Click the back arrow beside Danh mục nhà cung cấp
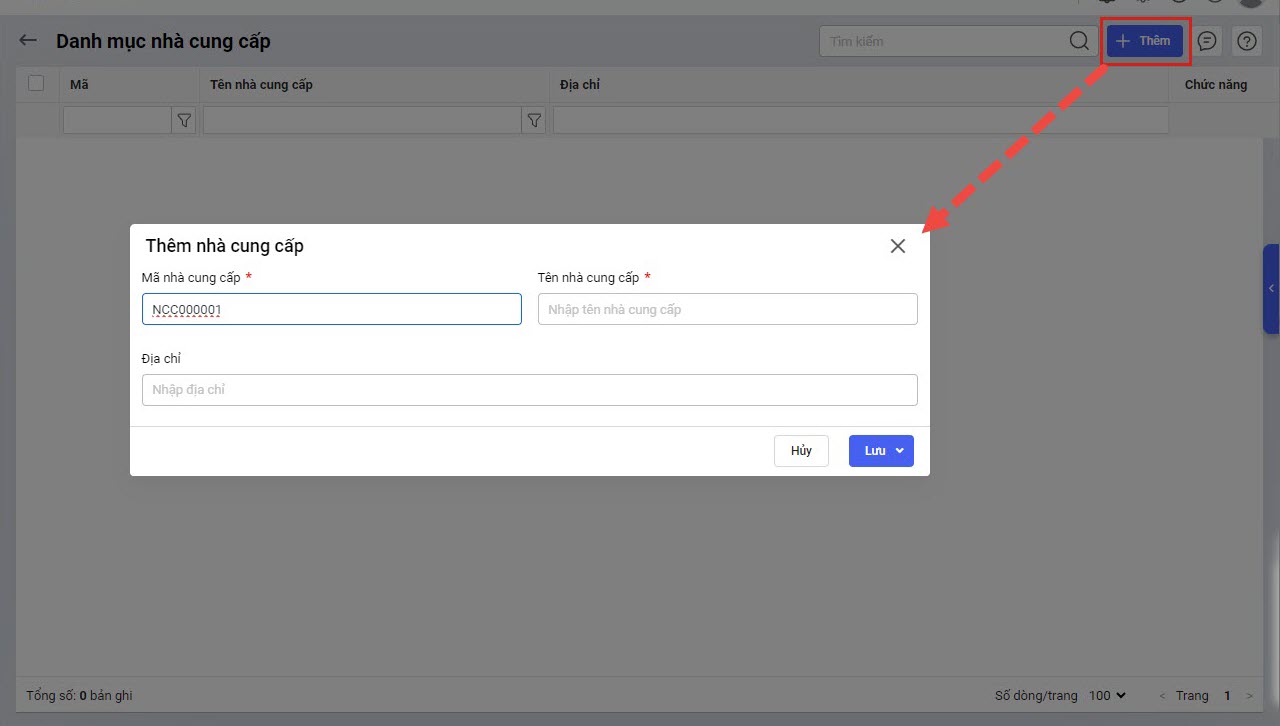This screenshot has height=726, width=1280. [28, 41]
